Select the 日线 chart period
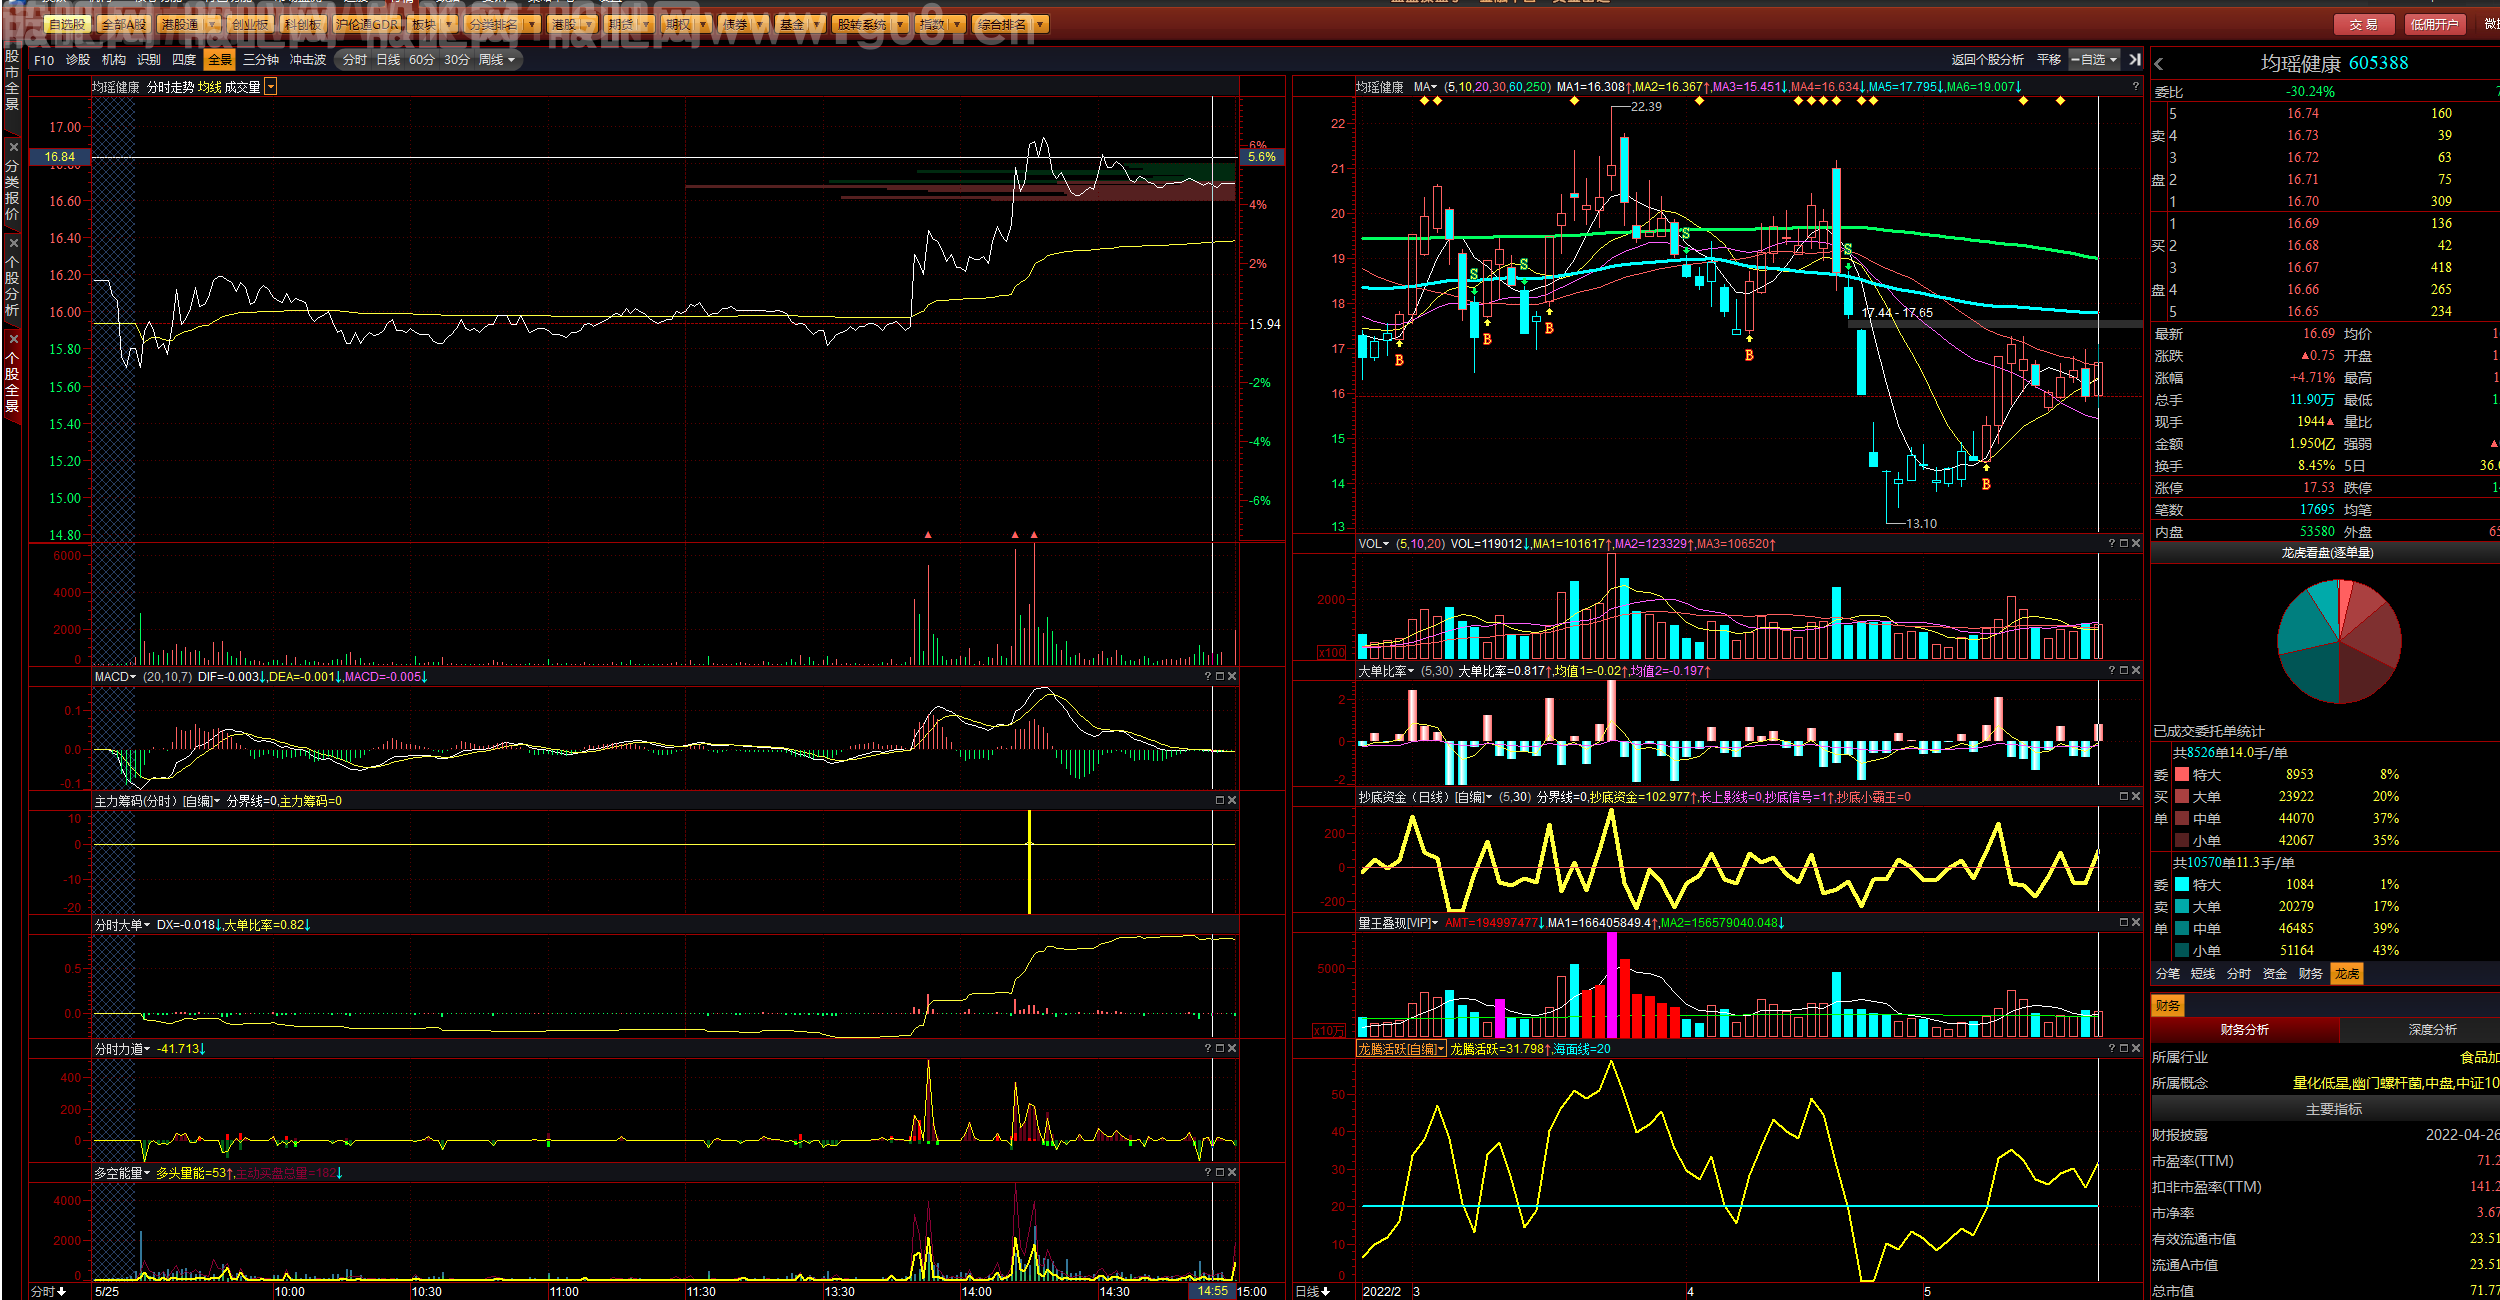 388,60
